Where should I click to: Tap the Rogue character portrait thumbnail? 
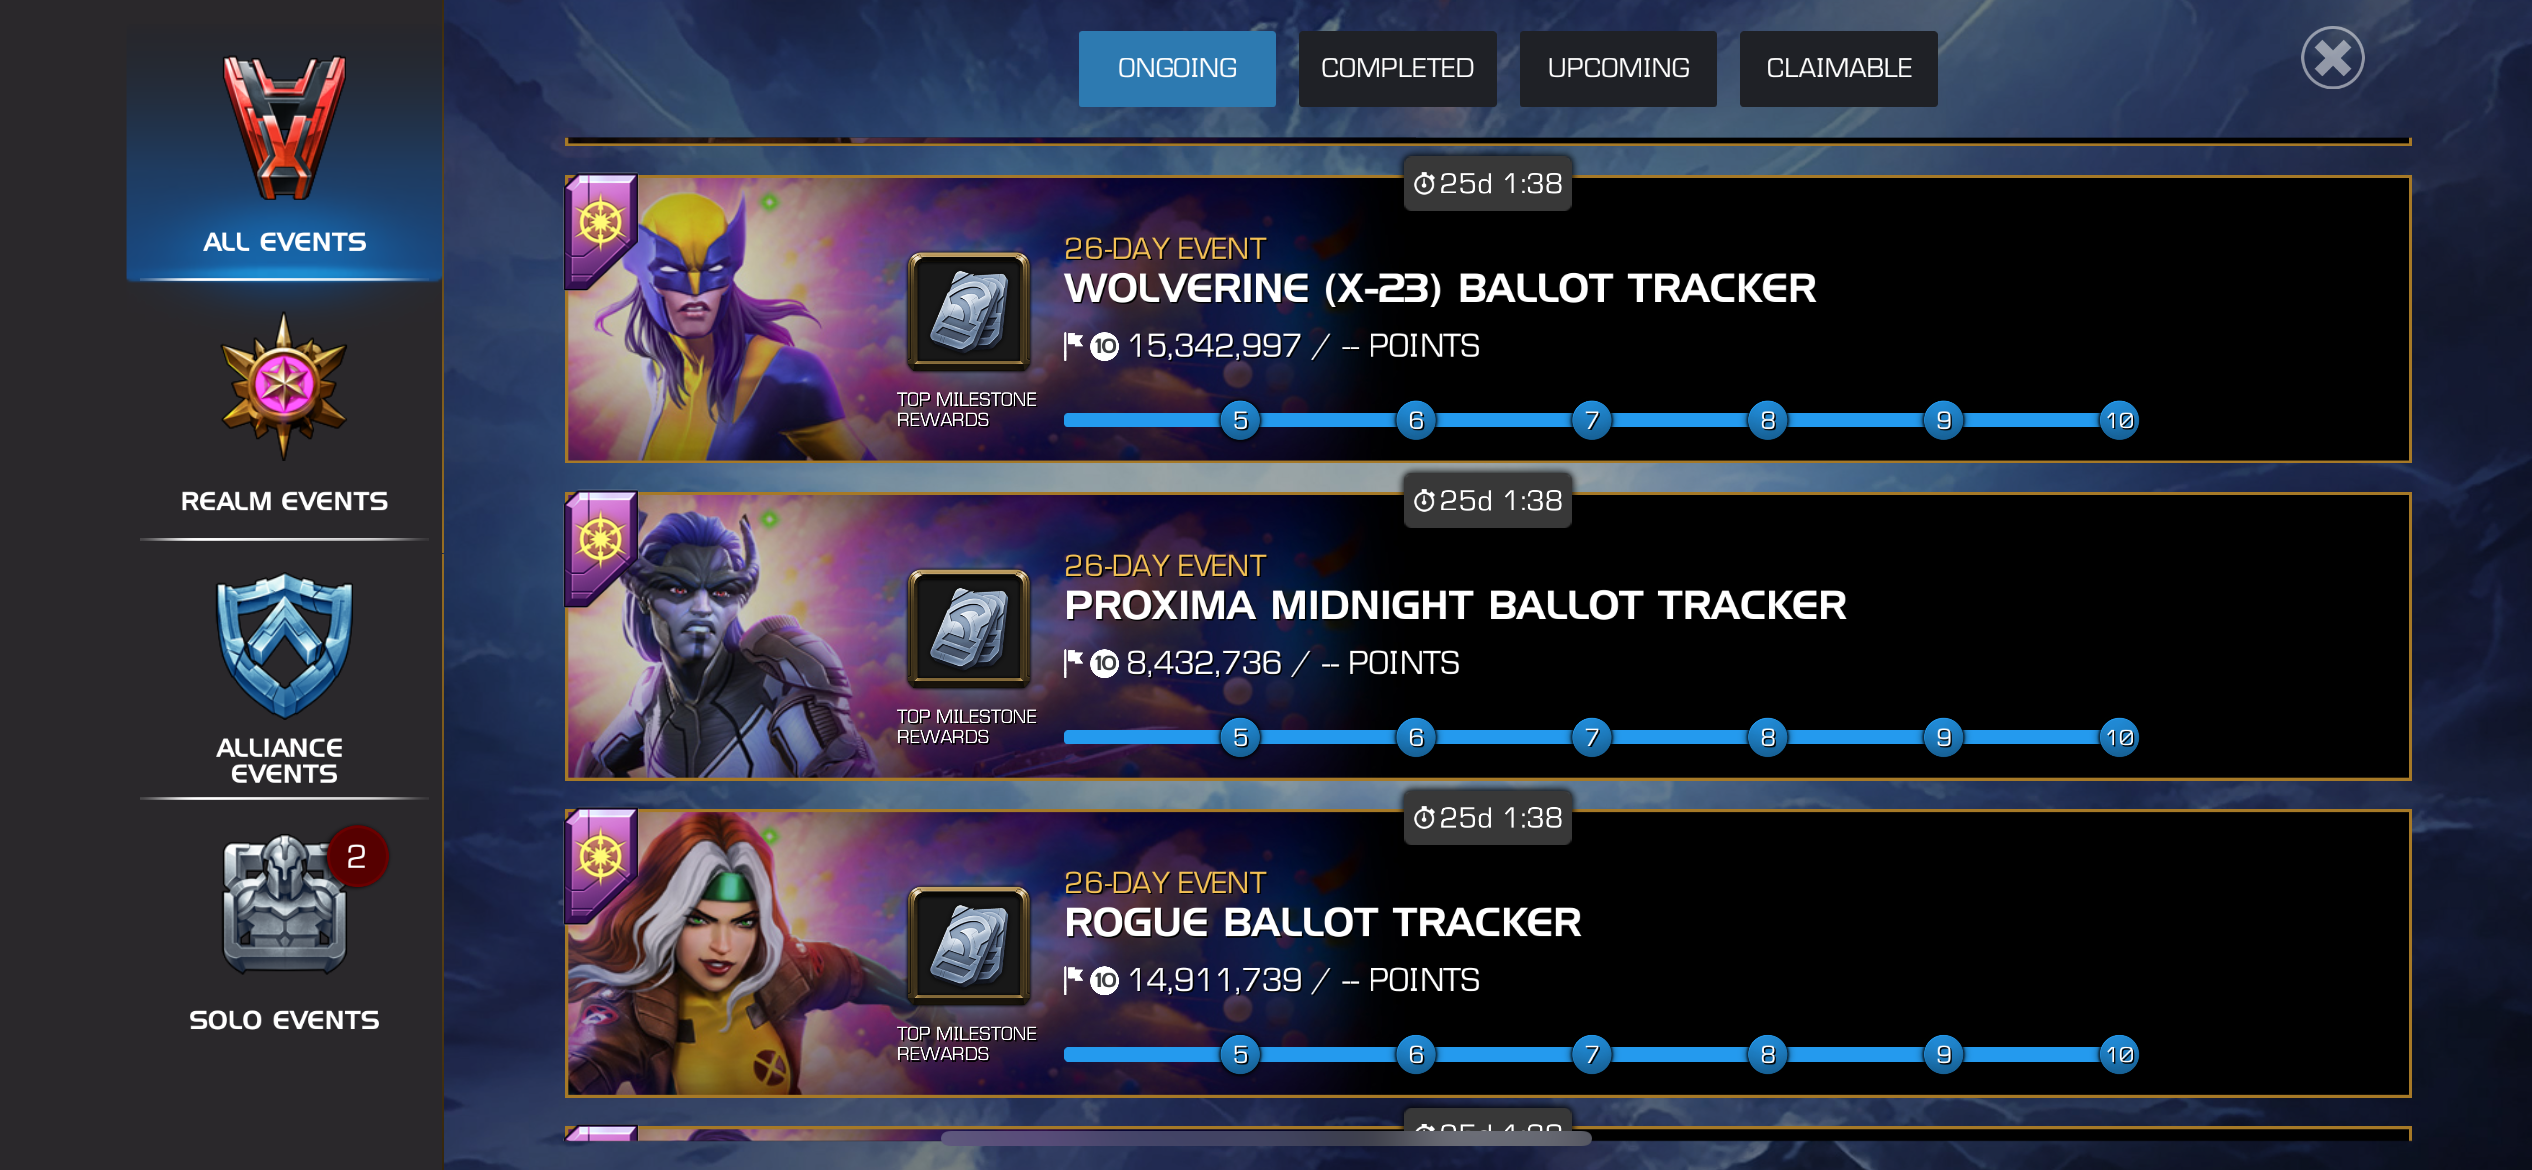(x=730, y=953)
